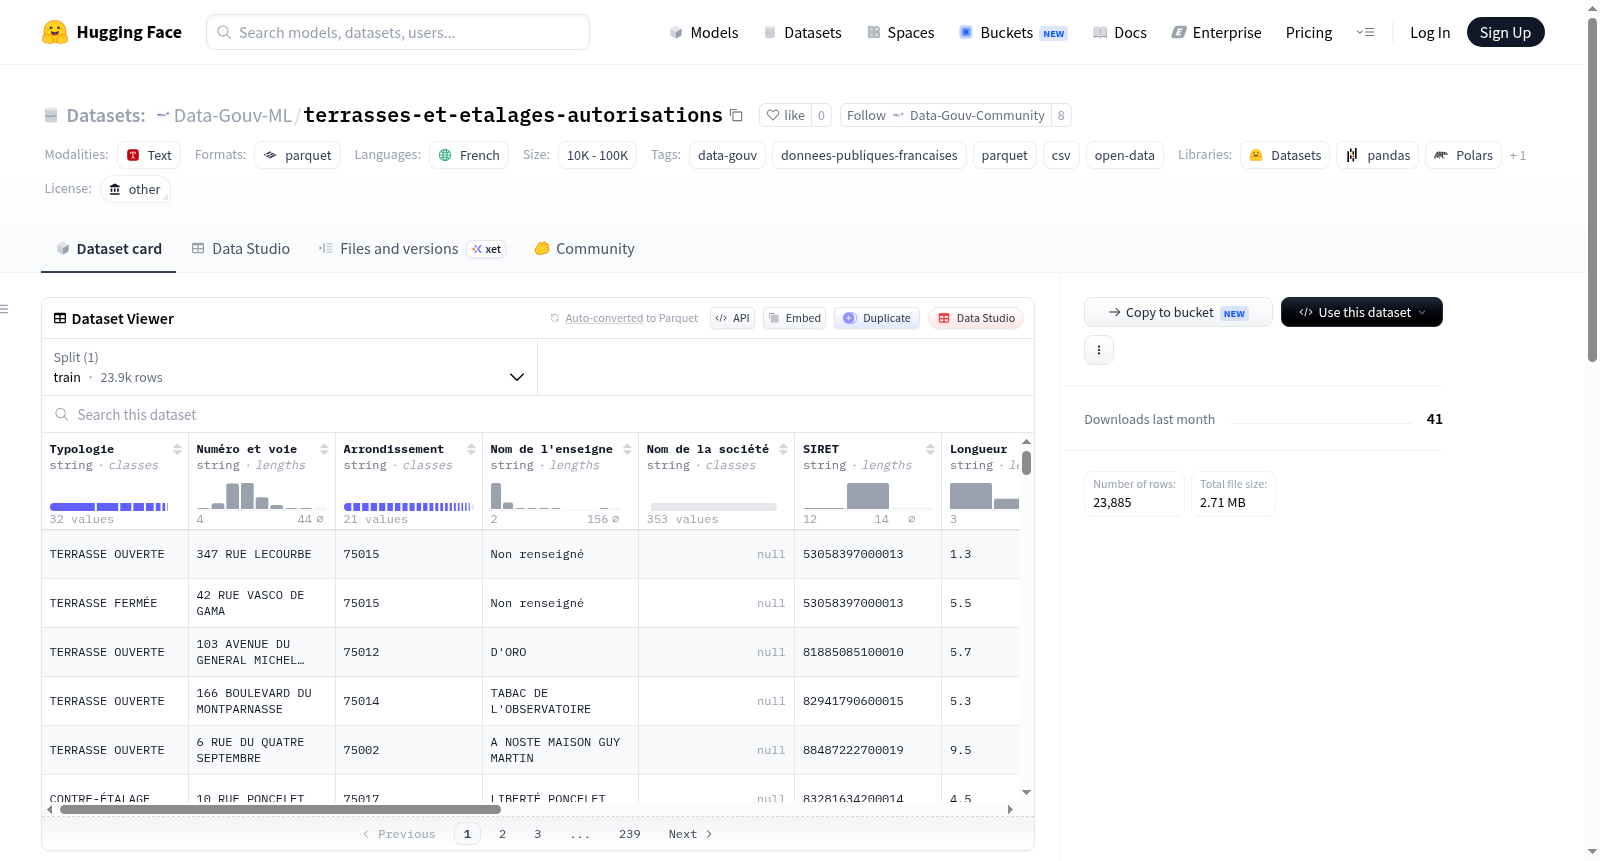The width and height of the screenshot is (1600, 861).
Task: Click the Polars library tag
Action: 1463,155
